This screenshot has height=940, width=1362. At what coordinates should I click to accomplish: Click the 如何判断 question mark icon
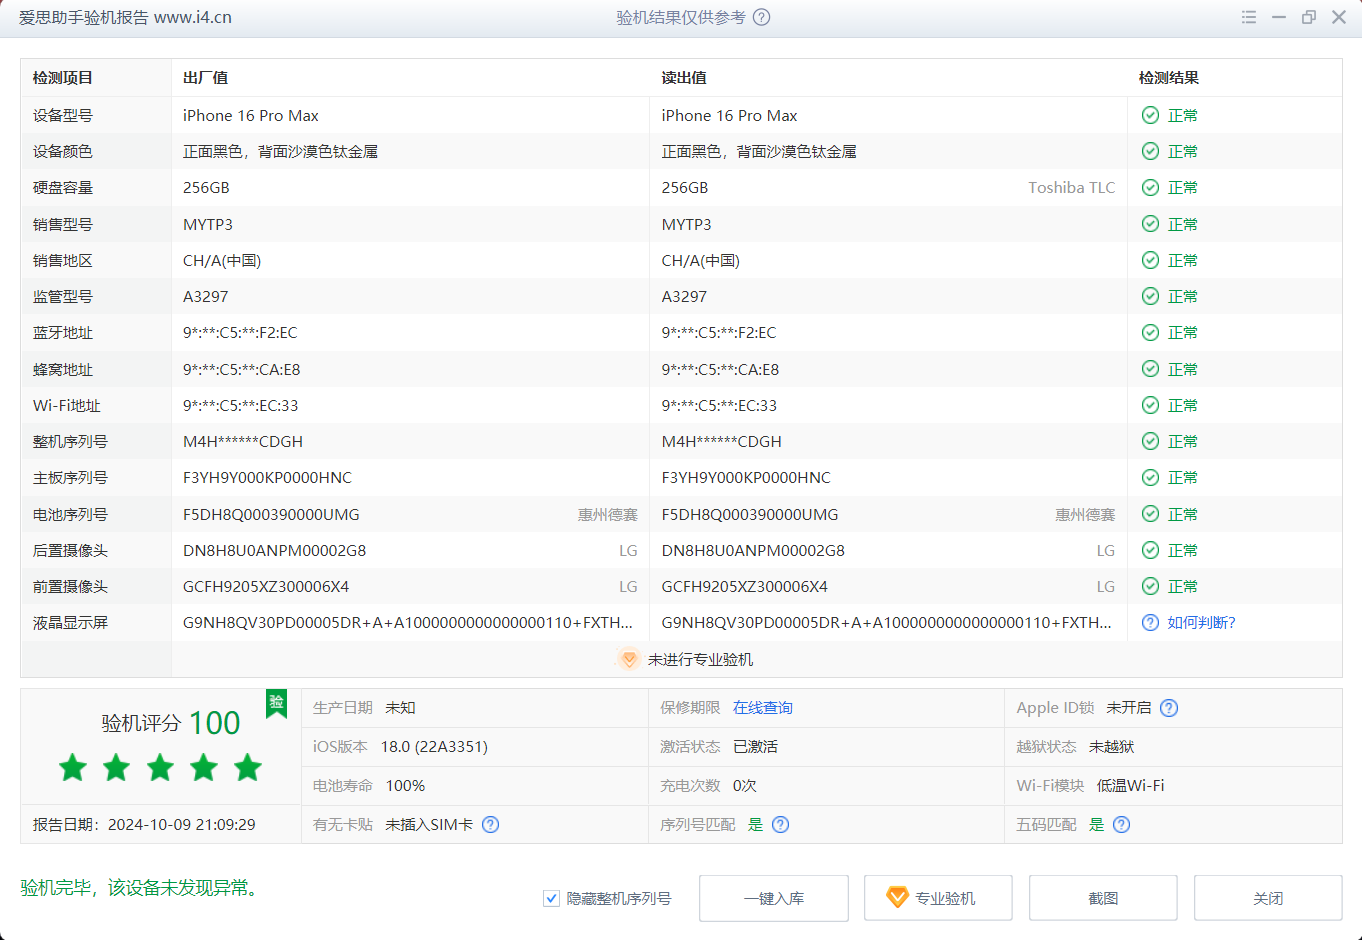point(1150,623)
